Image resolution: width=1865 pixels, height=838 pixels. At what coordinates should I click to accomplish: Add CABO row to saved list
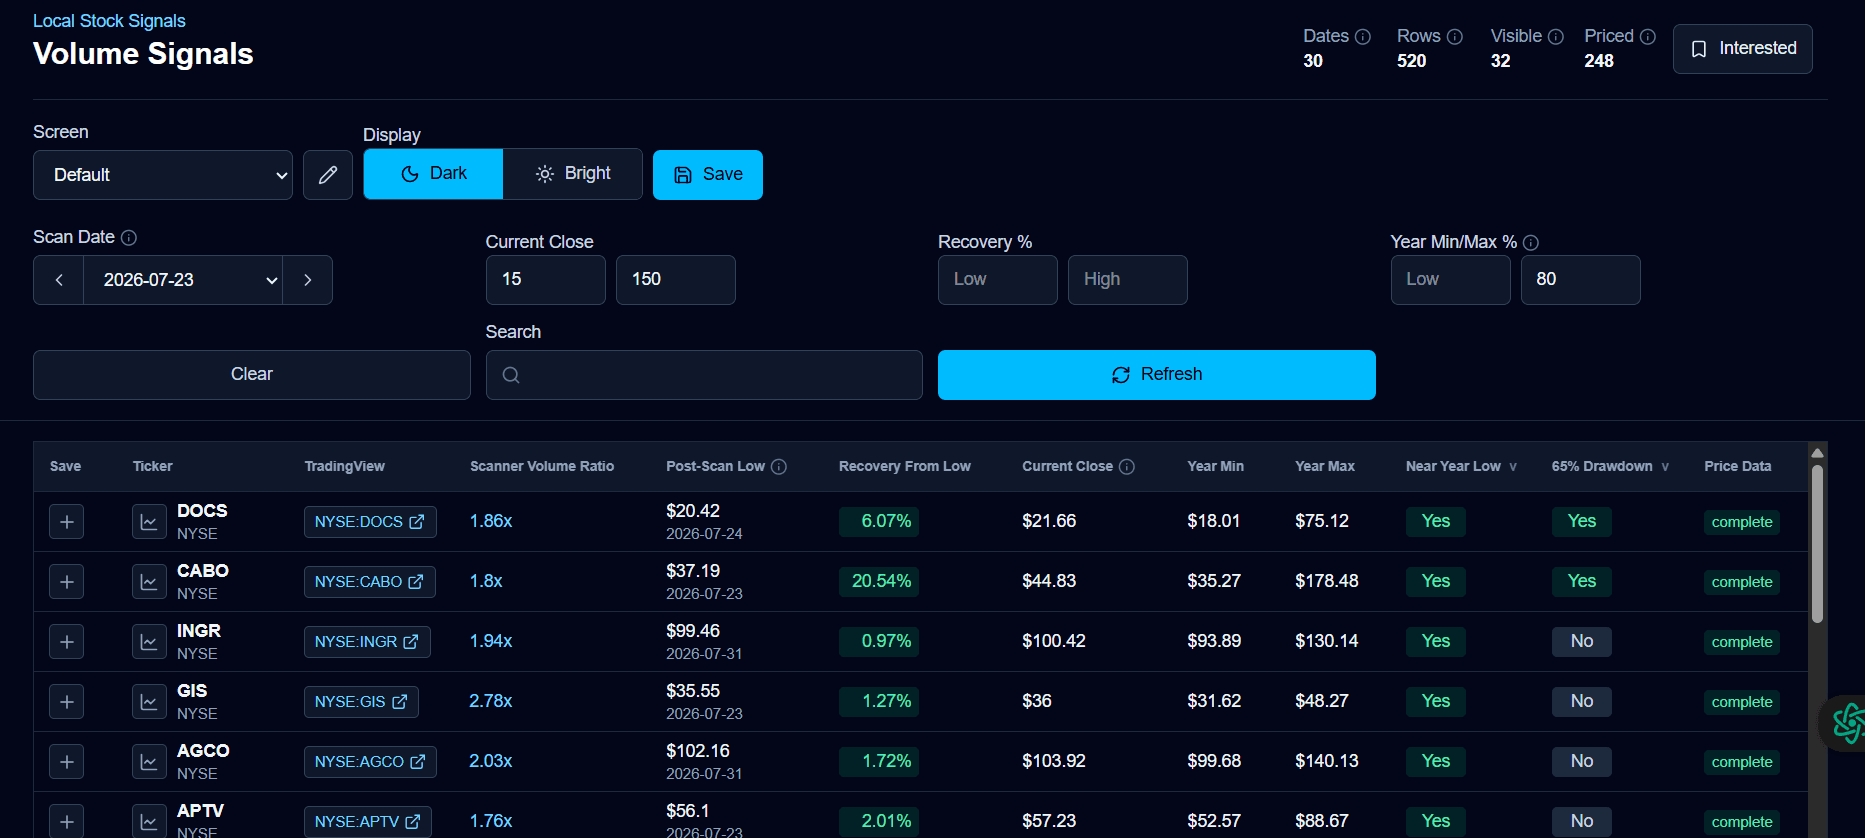click(67, 582)
